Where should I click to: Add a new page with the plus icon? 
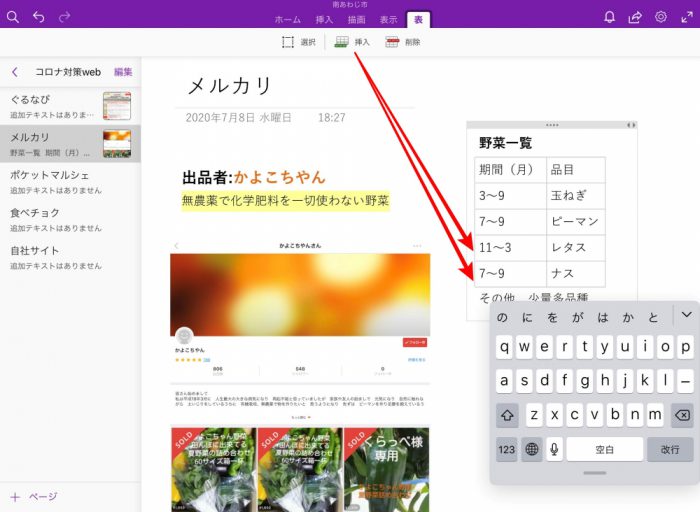point(15,497)
